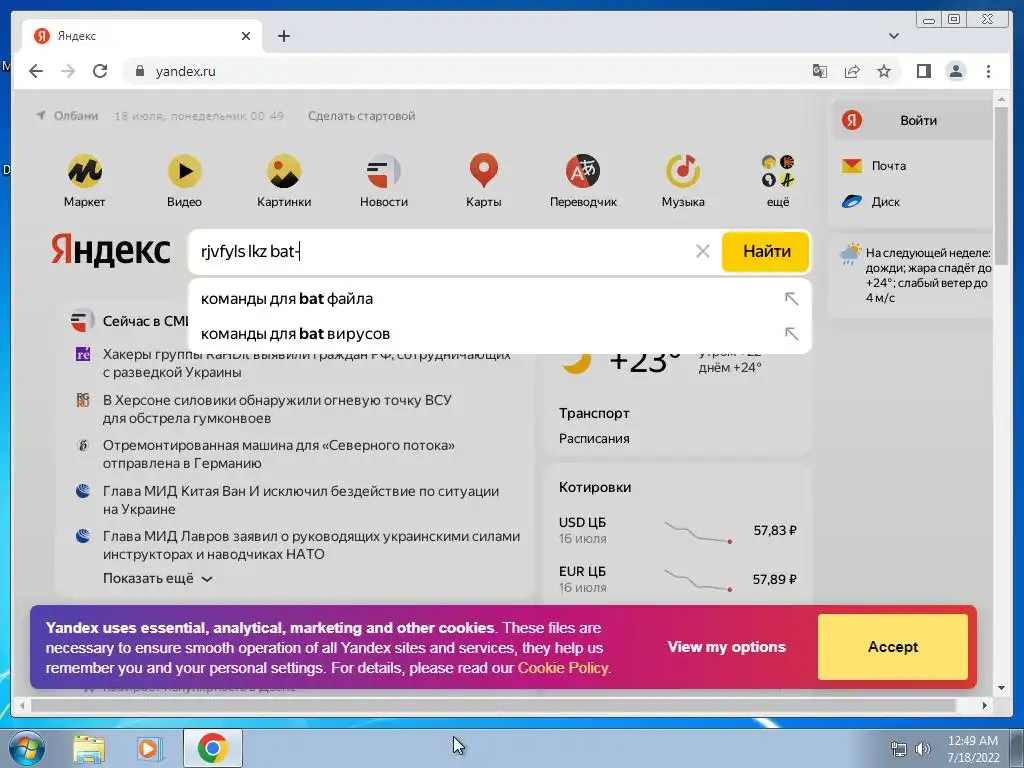Open news about машина для «Северного потока»

point(278,454)
